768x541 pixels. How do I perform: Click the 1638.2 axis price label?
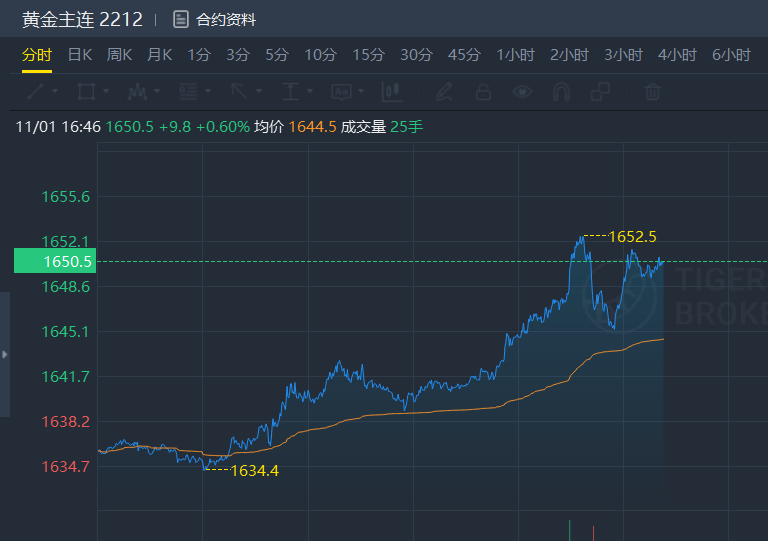point(66,422)
